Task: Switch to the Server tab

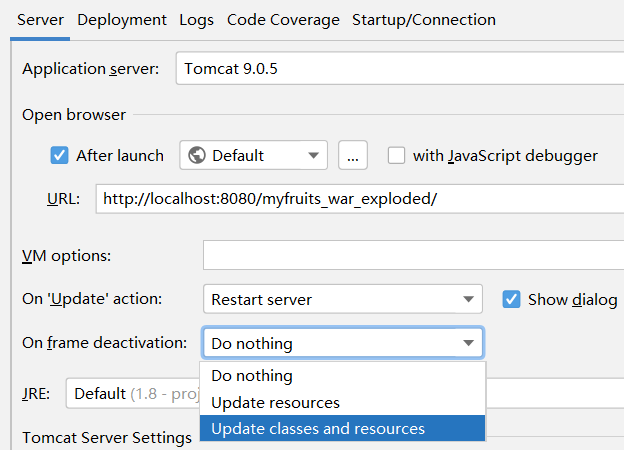Action: [x=40, y=20]
